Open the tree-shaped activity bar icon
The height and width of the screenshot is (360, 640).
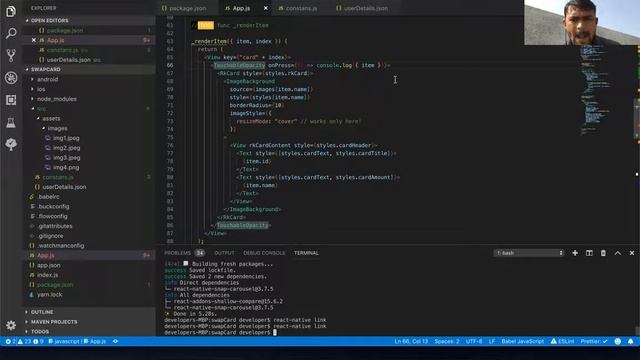click(11, 144)
